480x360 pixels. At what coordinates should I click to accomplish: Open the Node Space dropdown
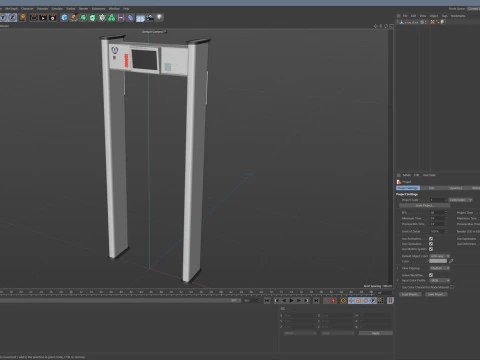(473, 9)
